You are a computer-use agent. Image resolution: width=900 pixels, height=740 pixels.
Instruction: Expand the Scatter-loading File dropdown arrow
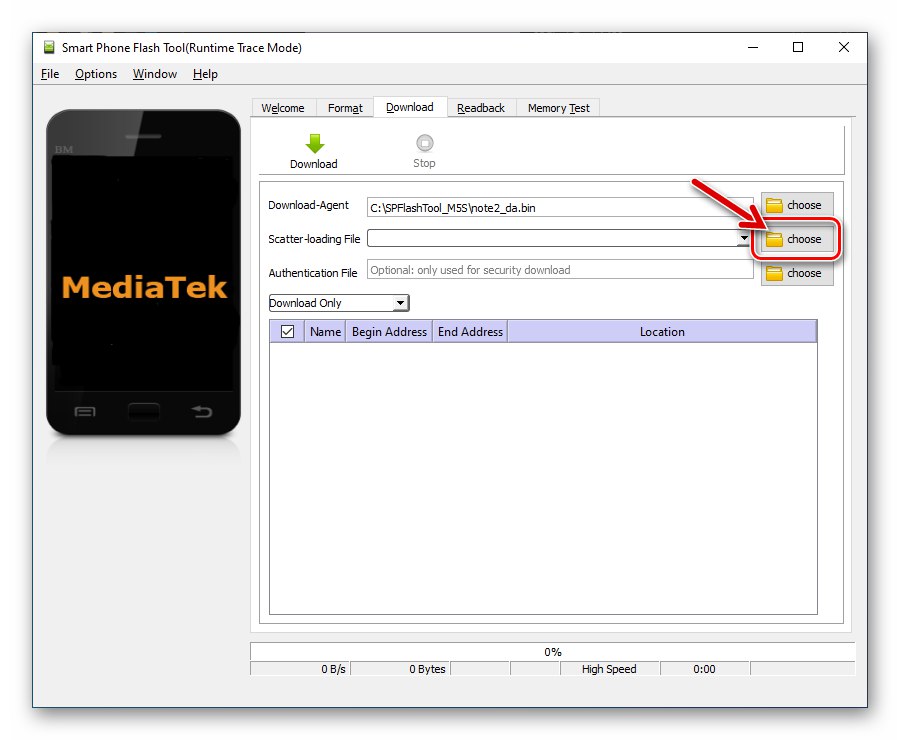pos(744,238)
